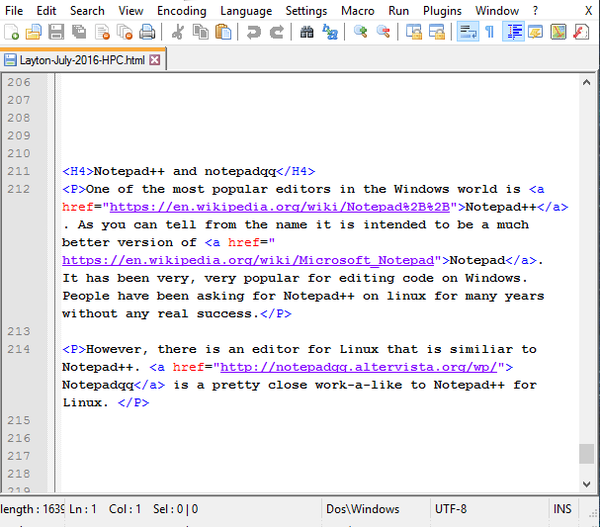Click the Open file folder icon

click(x=34, y=32)
